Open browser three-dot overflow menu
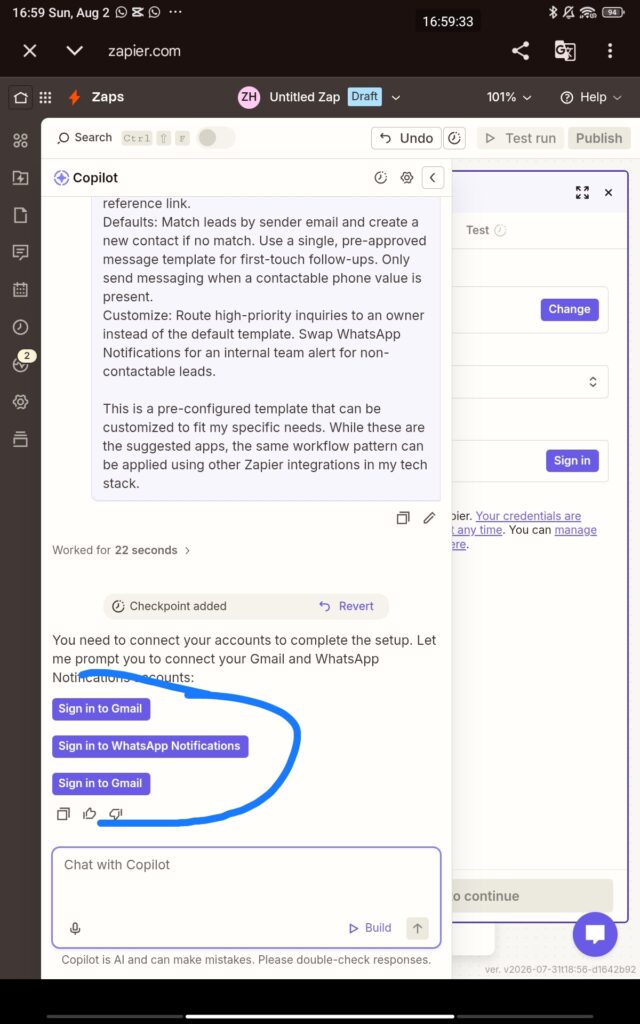640x1024 pixels. point(610,51)
